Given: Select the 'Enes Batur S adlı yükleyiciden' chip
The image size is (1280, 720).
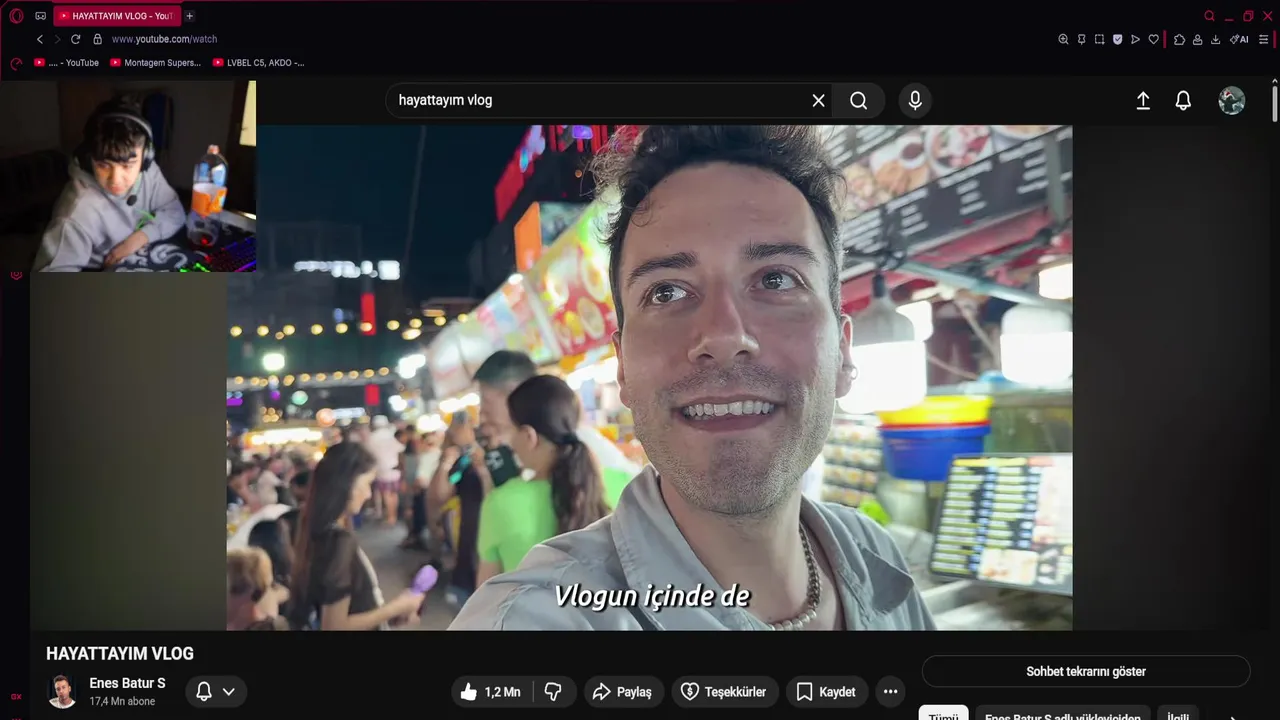Looking at the screenshot, I should [1062, 715].
